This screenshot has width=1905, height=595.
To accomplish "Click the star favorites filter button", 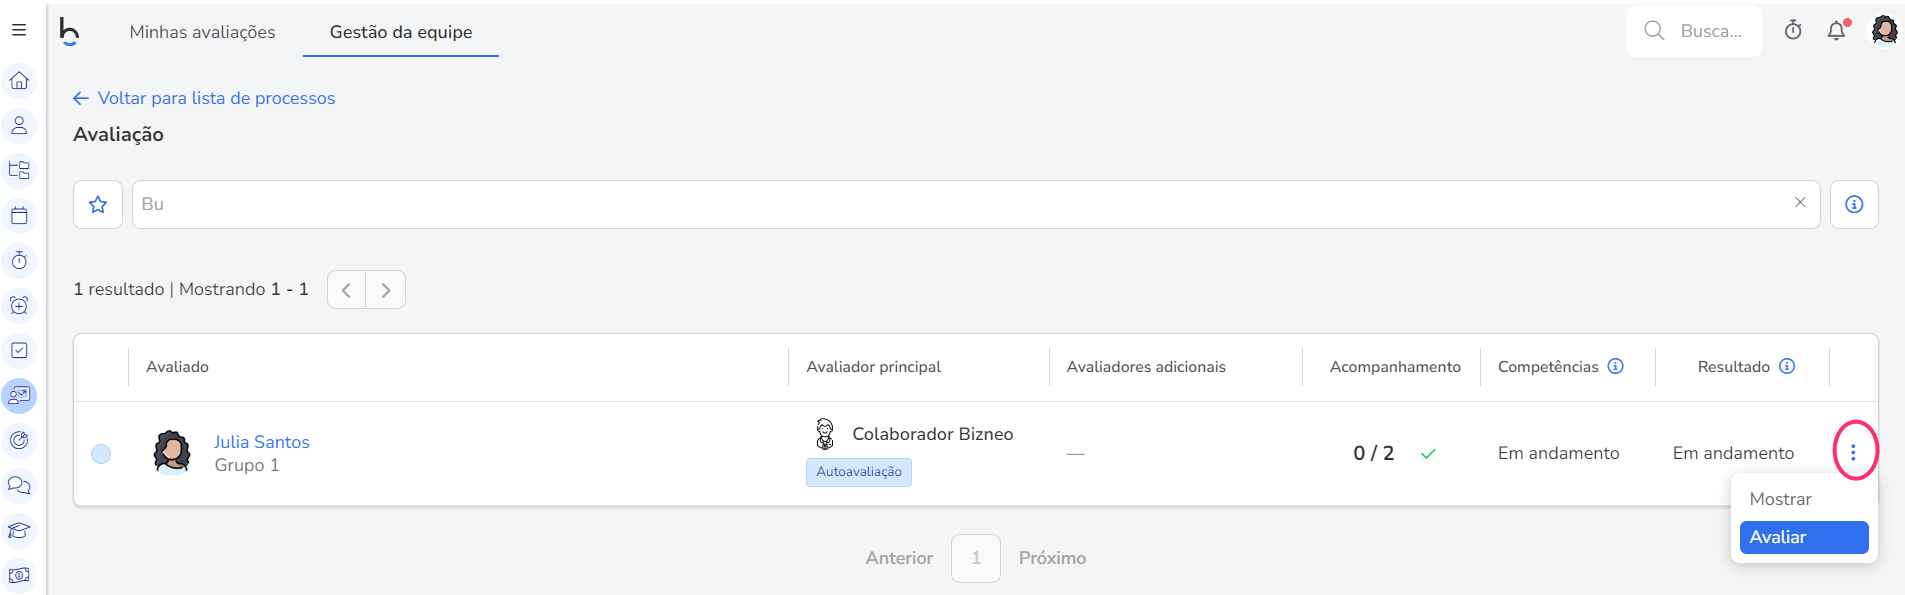I will click(x=98, y=204).
